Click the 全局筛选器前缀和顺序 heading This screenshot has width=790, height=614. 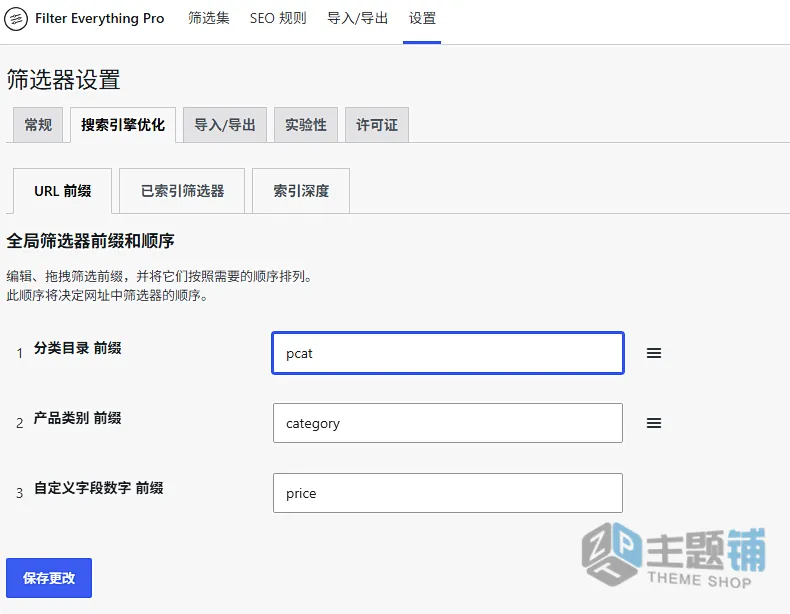[90, 241]
